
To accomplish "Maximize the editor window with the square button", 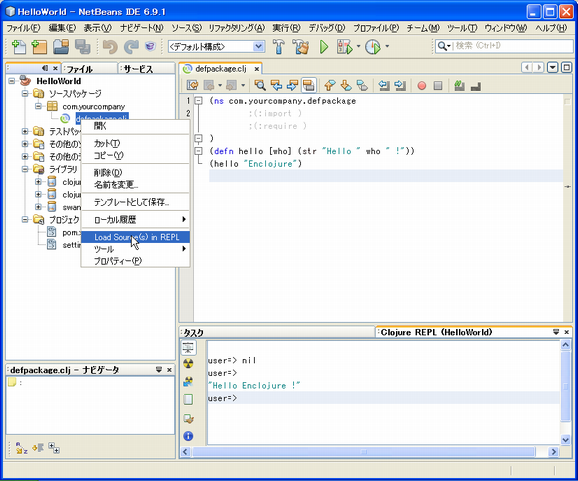I will 567,67.
